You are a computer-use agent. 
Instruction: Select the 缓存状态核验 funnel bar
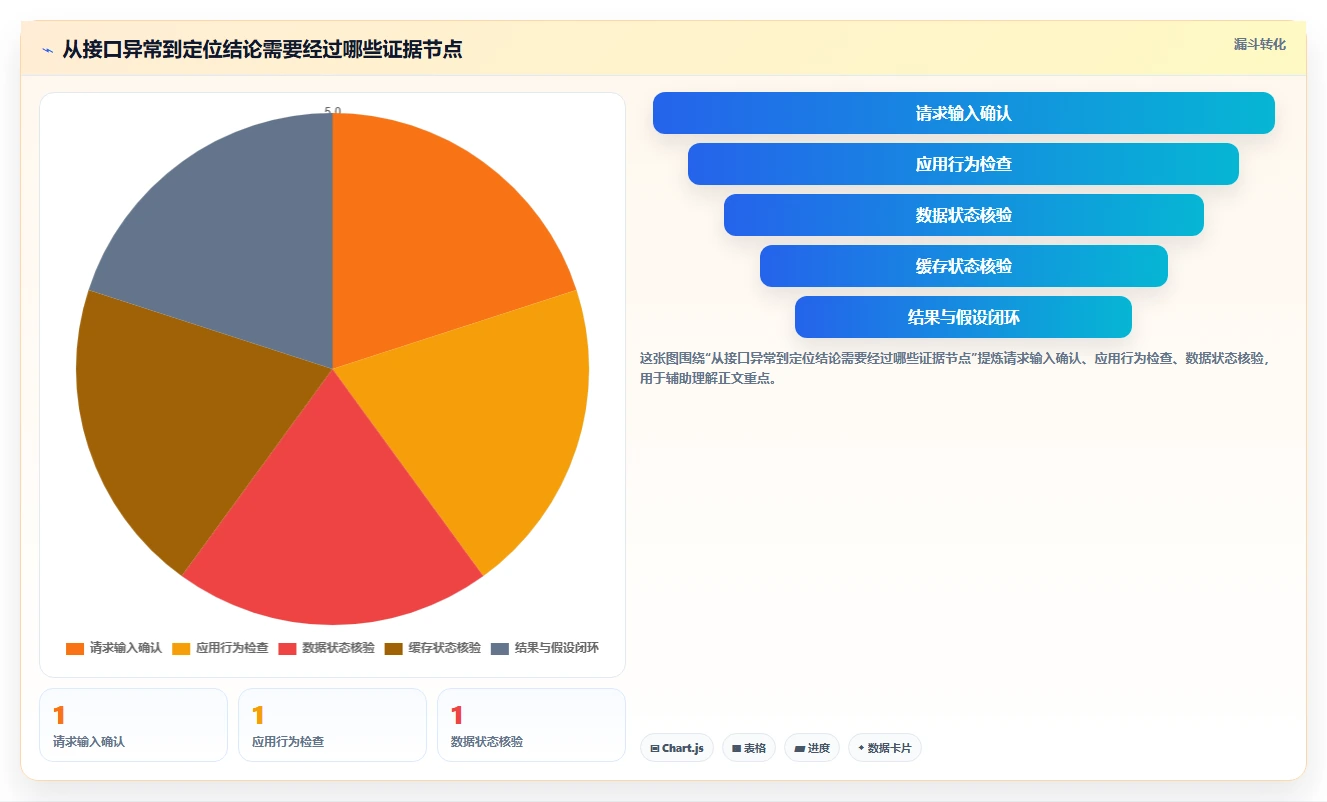[x=963, y=266]
